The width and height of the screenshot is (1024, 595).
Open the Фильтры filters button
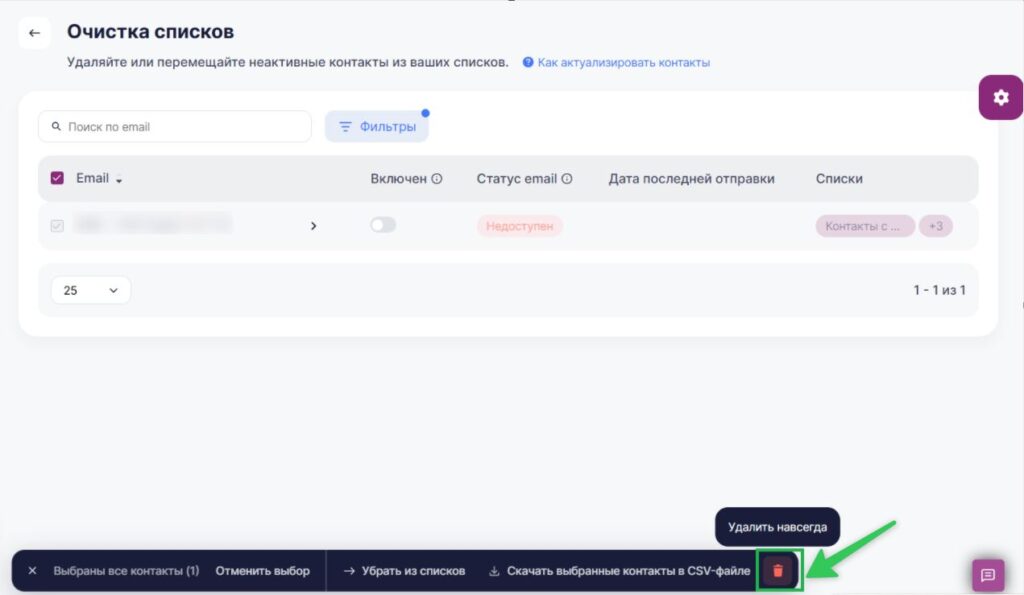pyautogui.click(x=377, y=127)
